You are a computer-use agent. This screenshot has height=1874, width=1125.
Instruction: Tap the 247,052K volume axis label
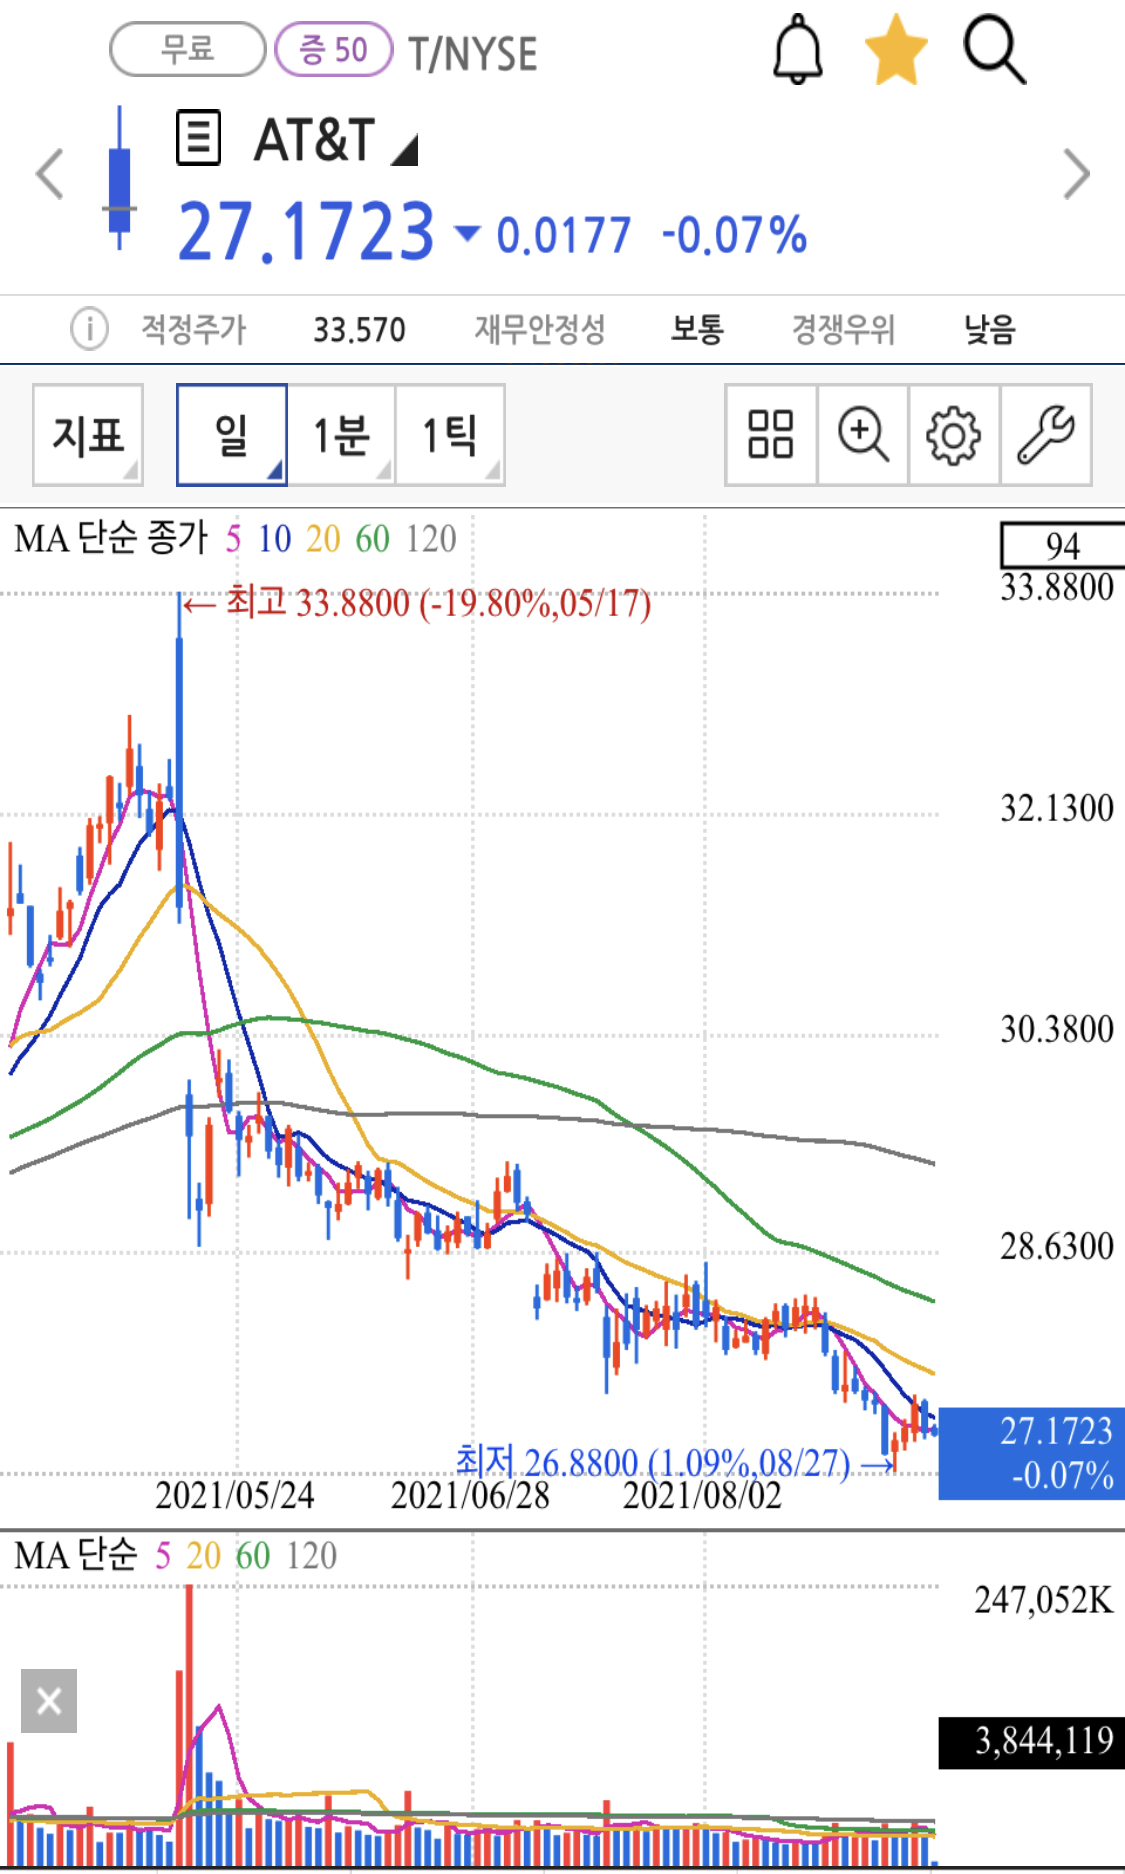pyautogui.click(x=1044, y=1600)
